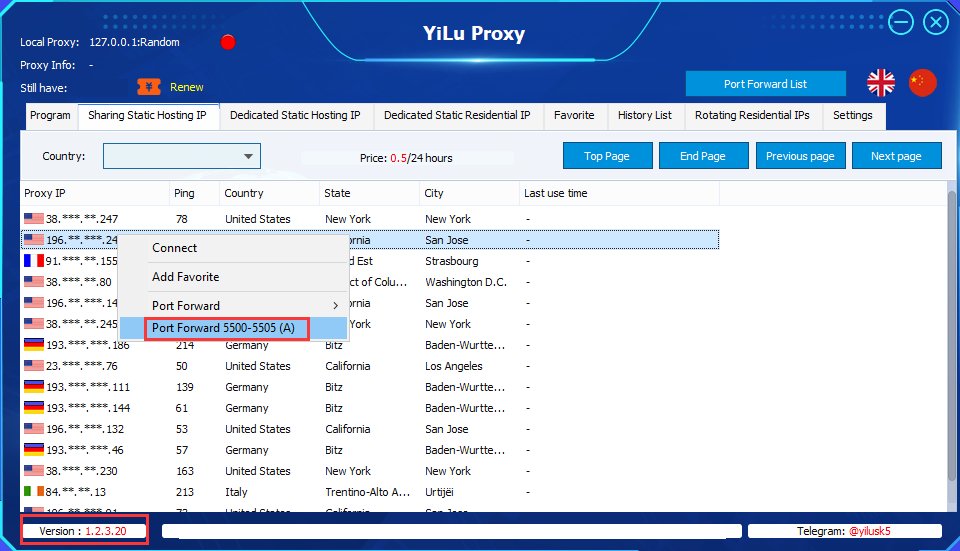Click the German flag for 193.***.***.144
Viewport: 960px width, 551px height.
pyautogui.click(x=34, y=408)
